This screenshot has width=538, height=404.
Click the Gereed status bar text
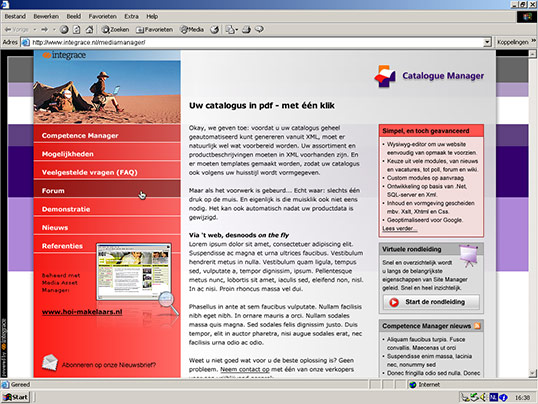point(20,384)
